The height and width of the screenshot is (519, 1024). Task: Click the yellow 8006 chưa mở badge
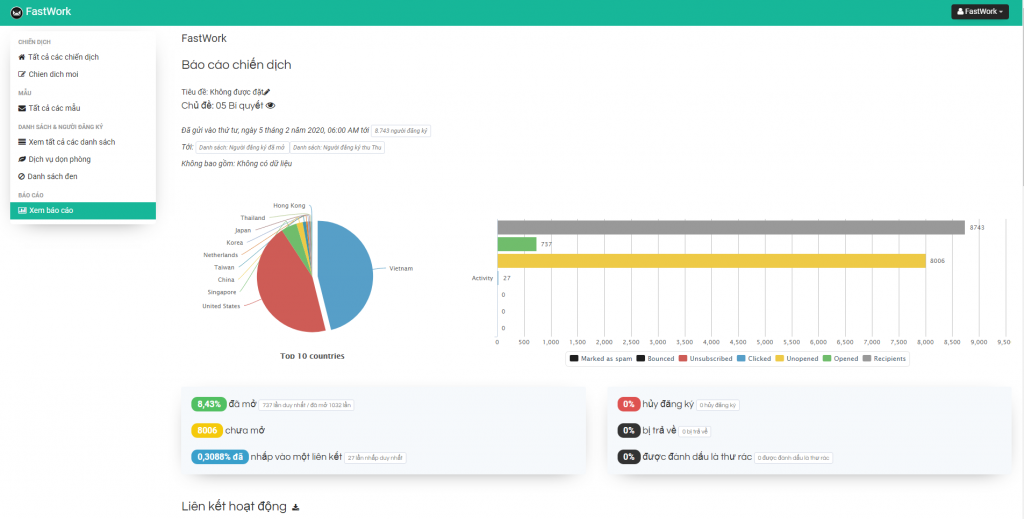(207, 431)
